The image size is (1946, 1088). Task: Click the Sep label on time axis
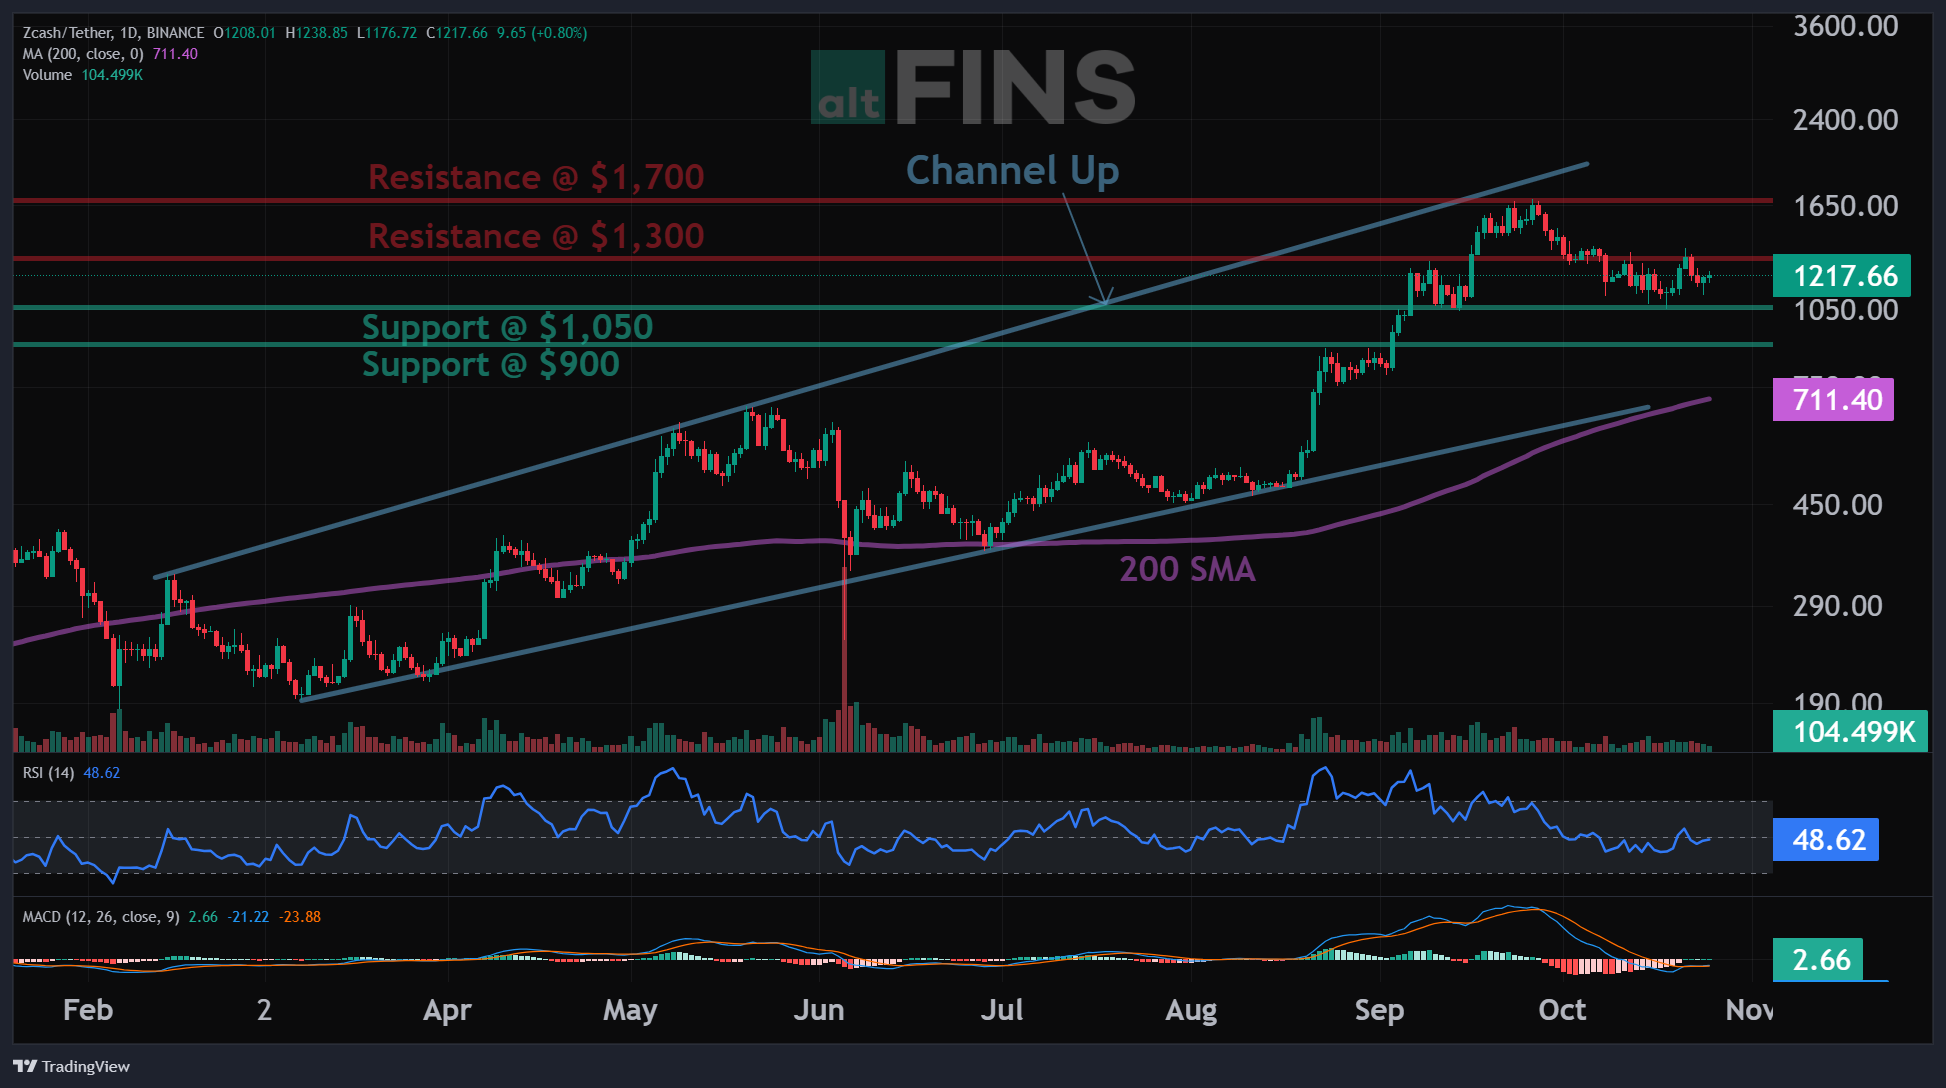1379,1010
